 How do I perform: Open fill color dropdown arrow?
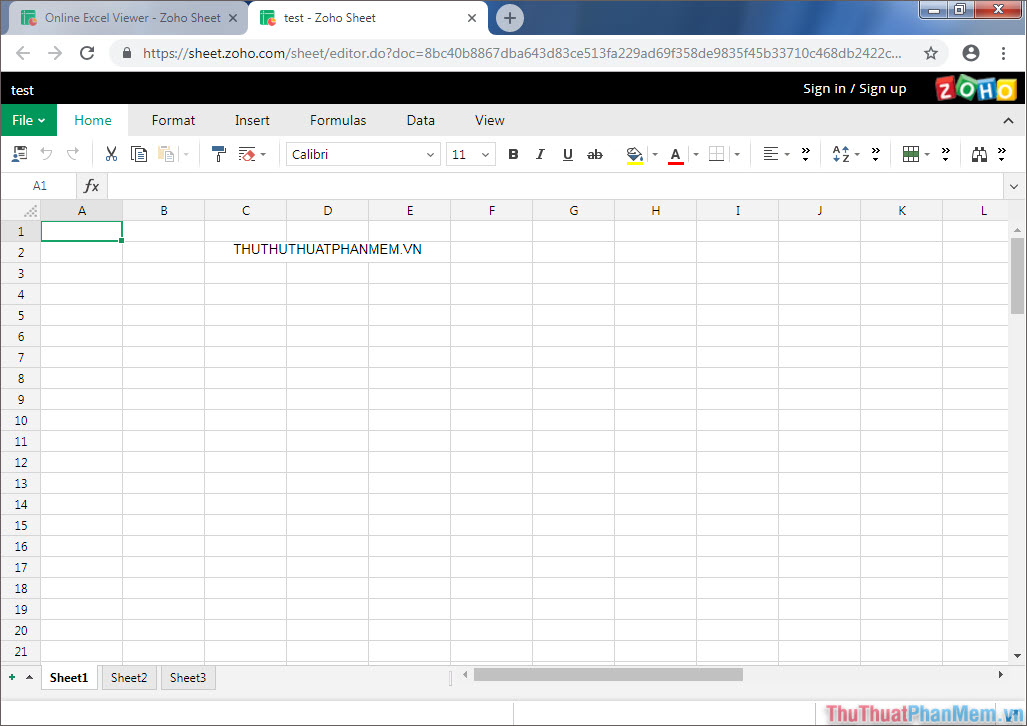655,155
